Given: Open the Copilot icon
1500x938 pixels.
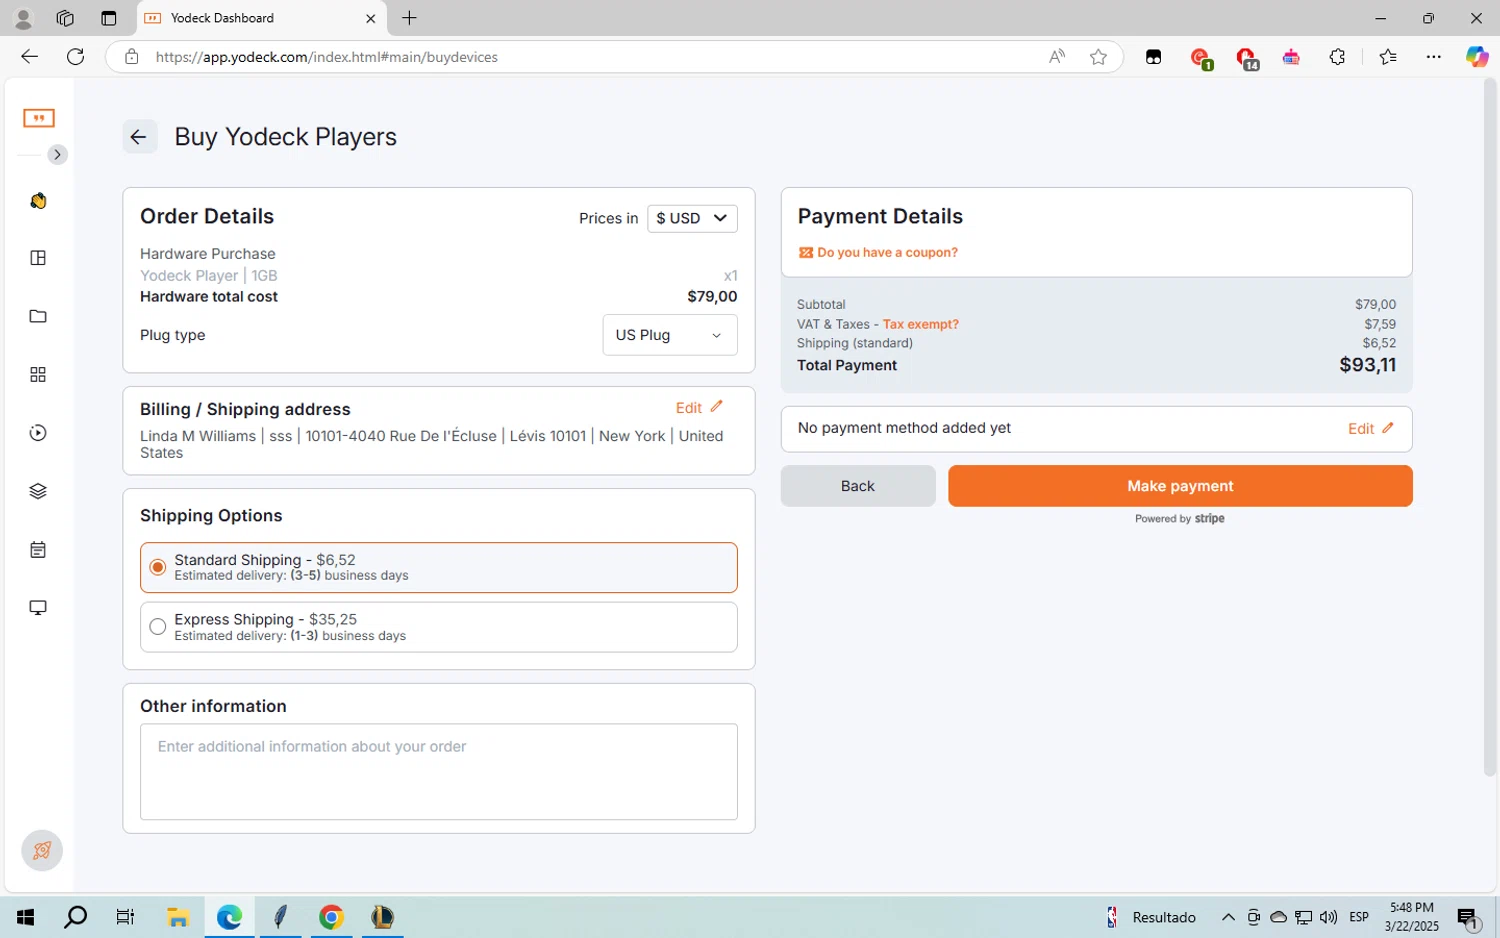Looking at the screenshot, I should [1477, 57].
